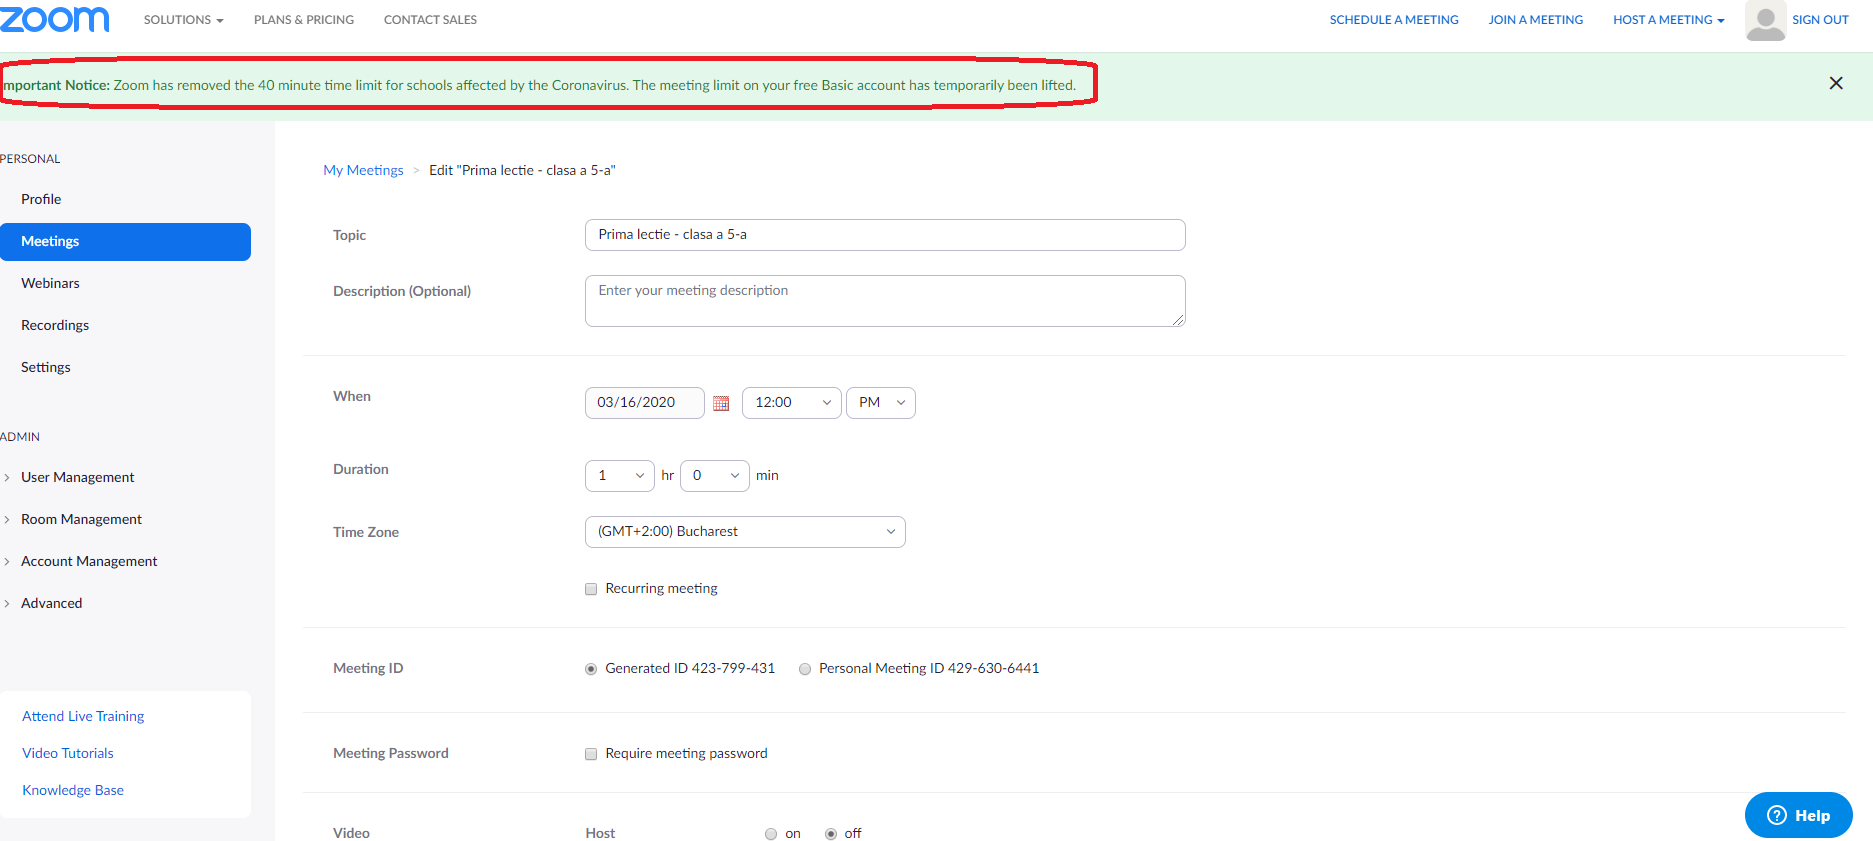Open the duration minutes dropdown

[x=714, y=476]
